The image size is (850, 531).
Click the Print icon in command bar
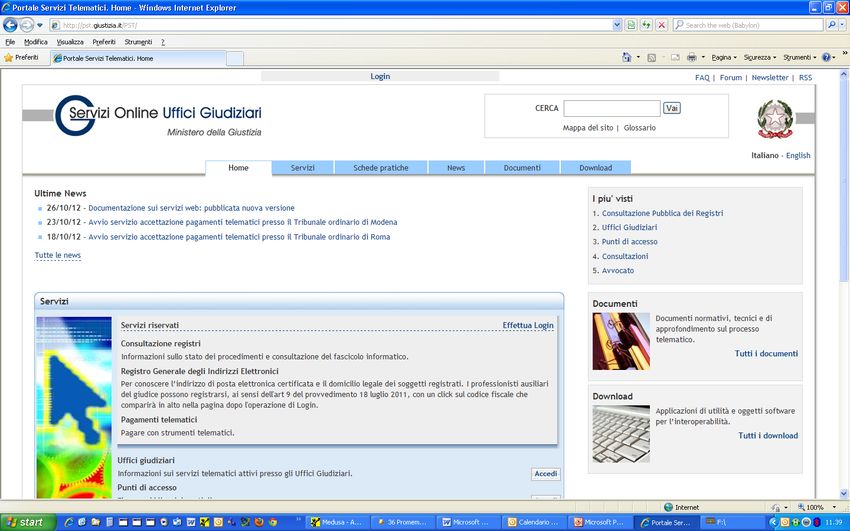tap(691, 58)
